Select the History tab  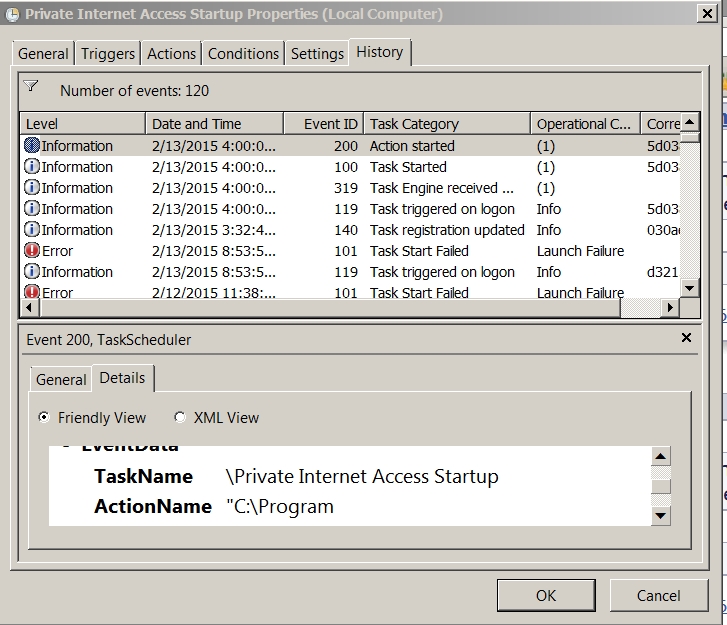[380, 52]
